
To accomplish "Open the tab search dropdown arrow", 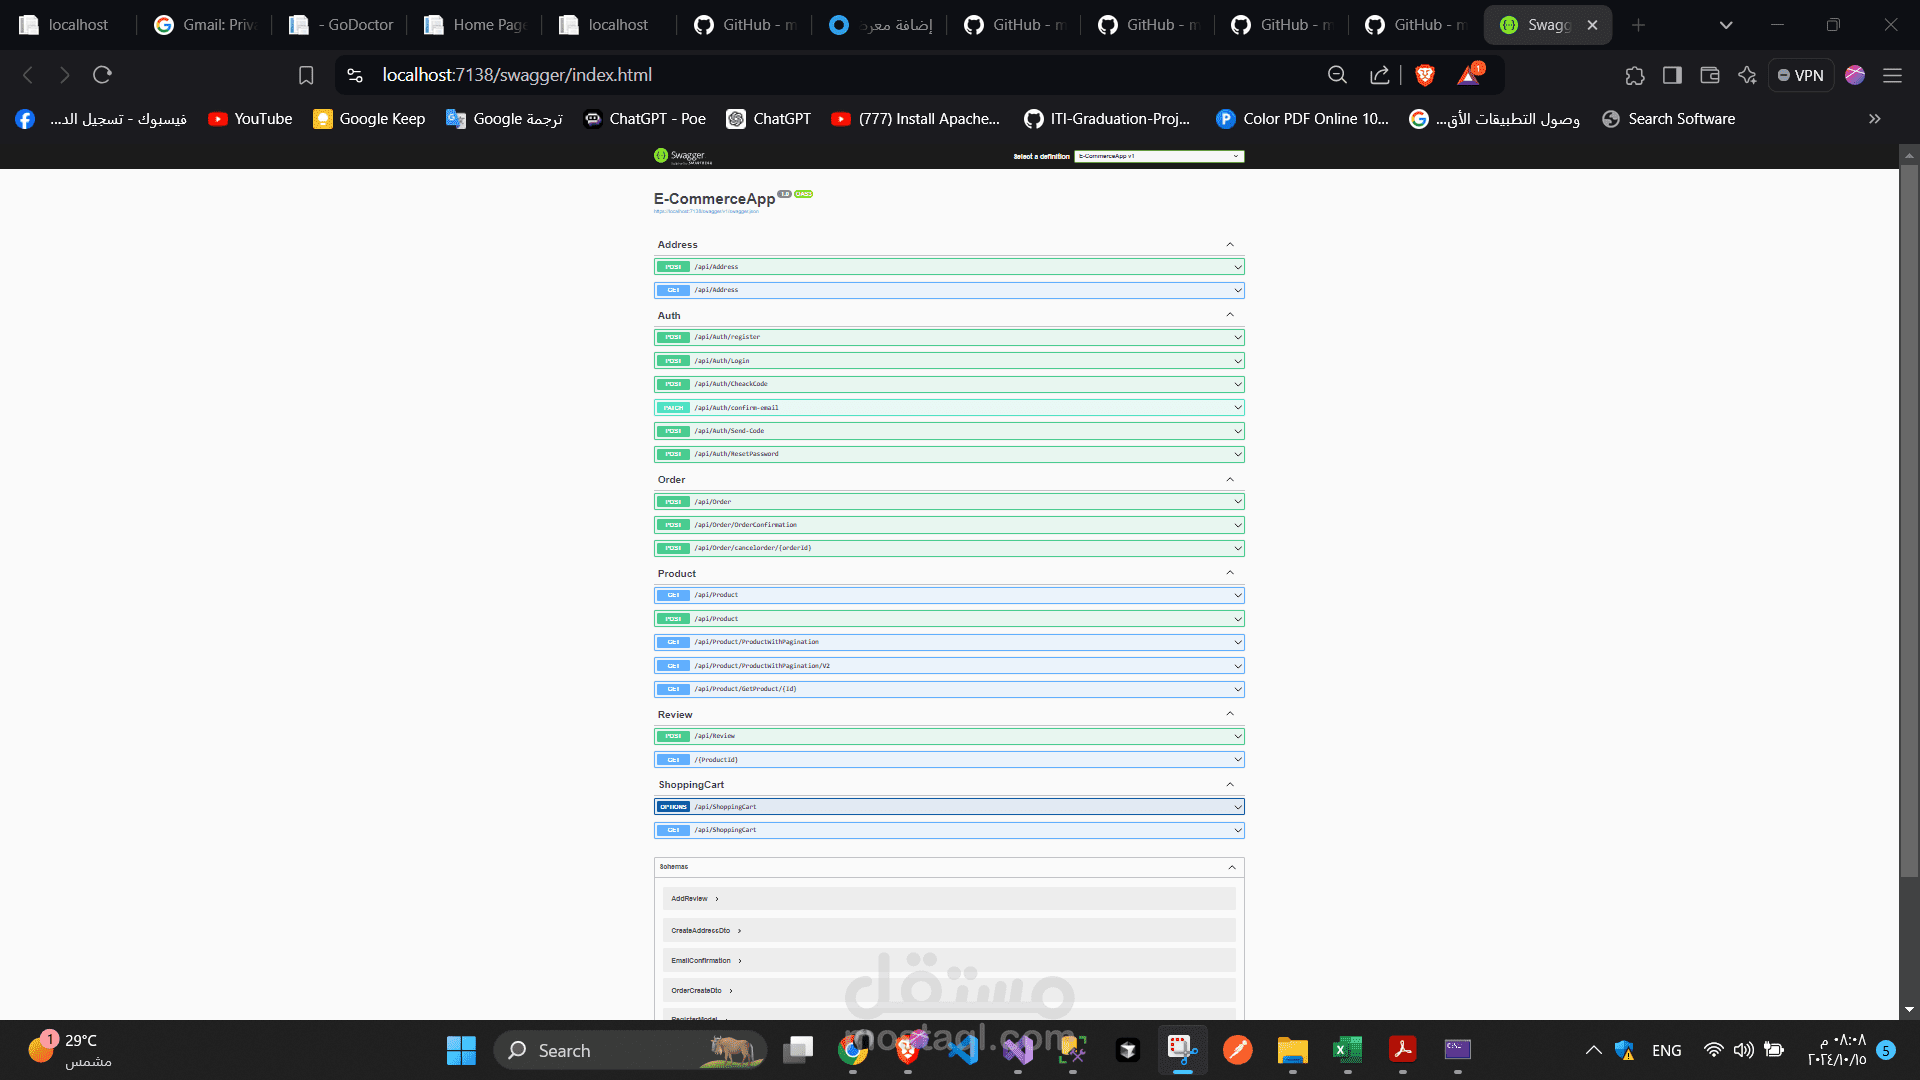I will coord(1726,25).
